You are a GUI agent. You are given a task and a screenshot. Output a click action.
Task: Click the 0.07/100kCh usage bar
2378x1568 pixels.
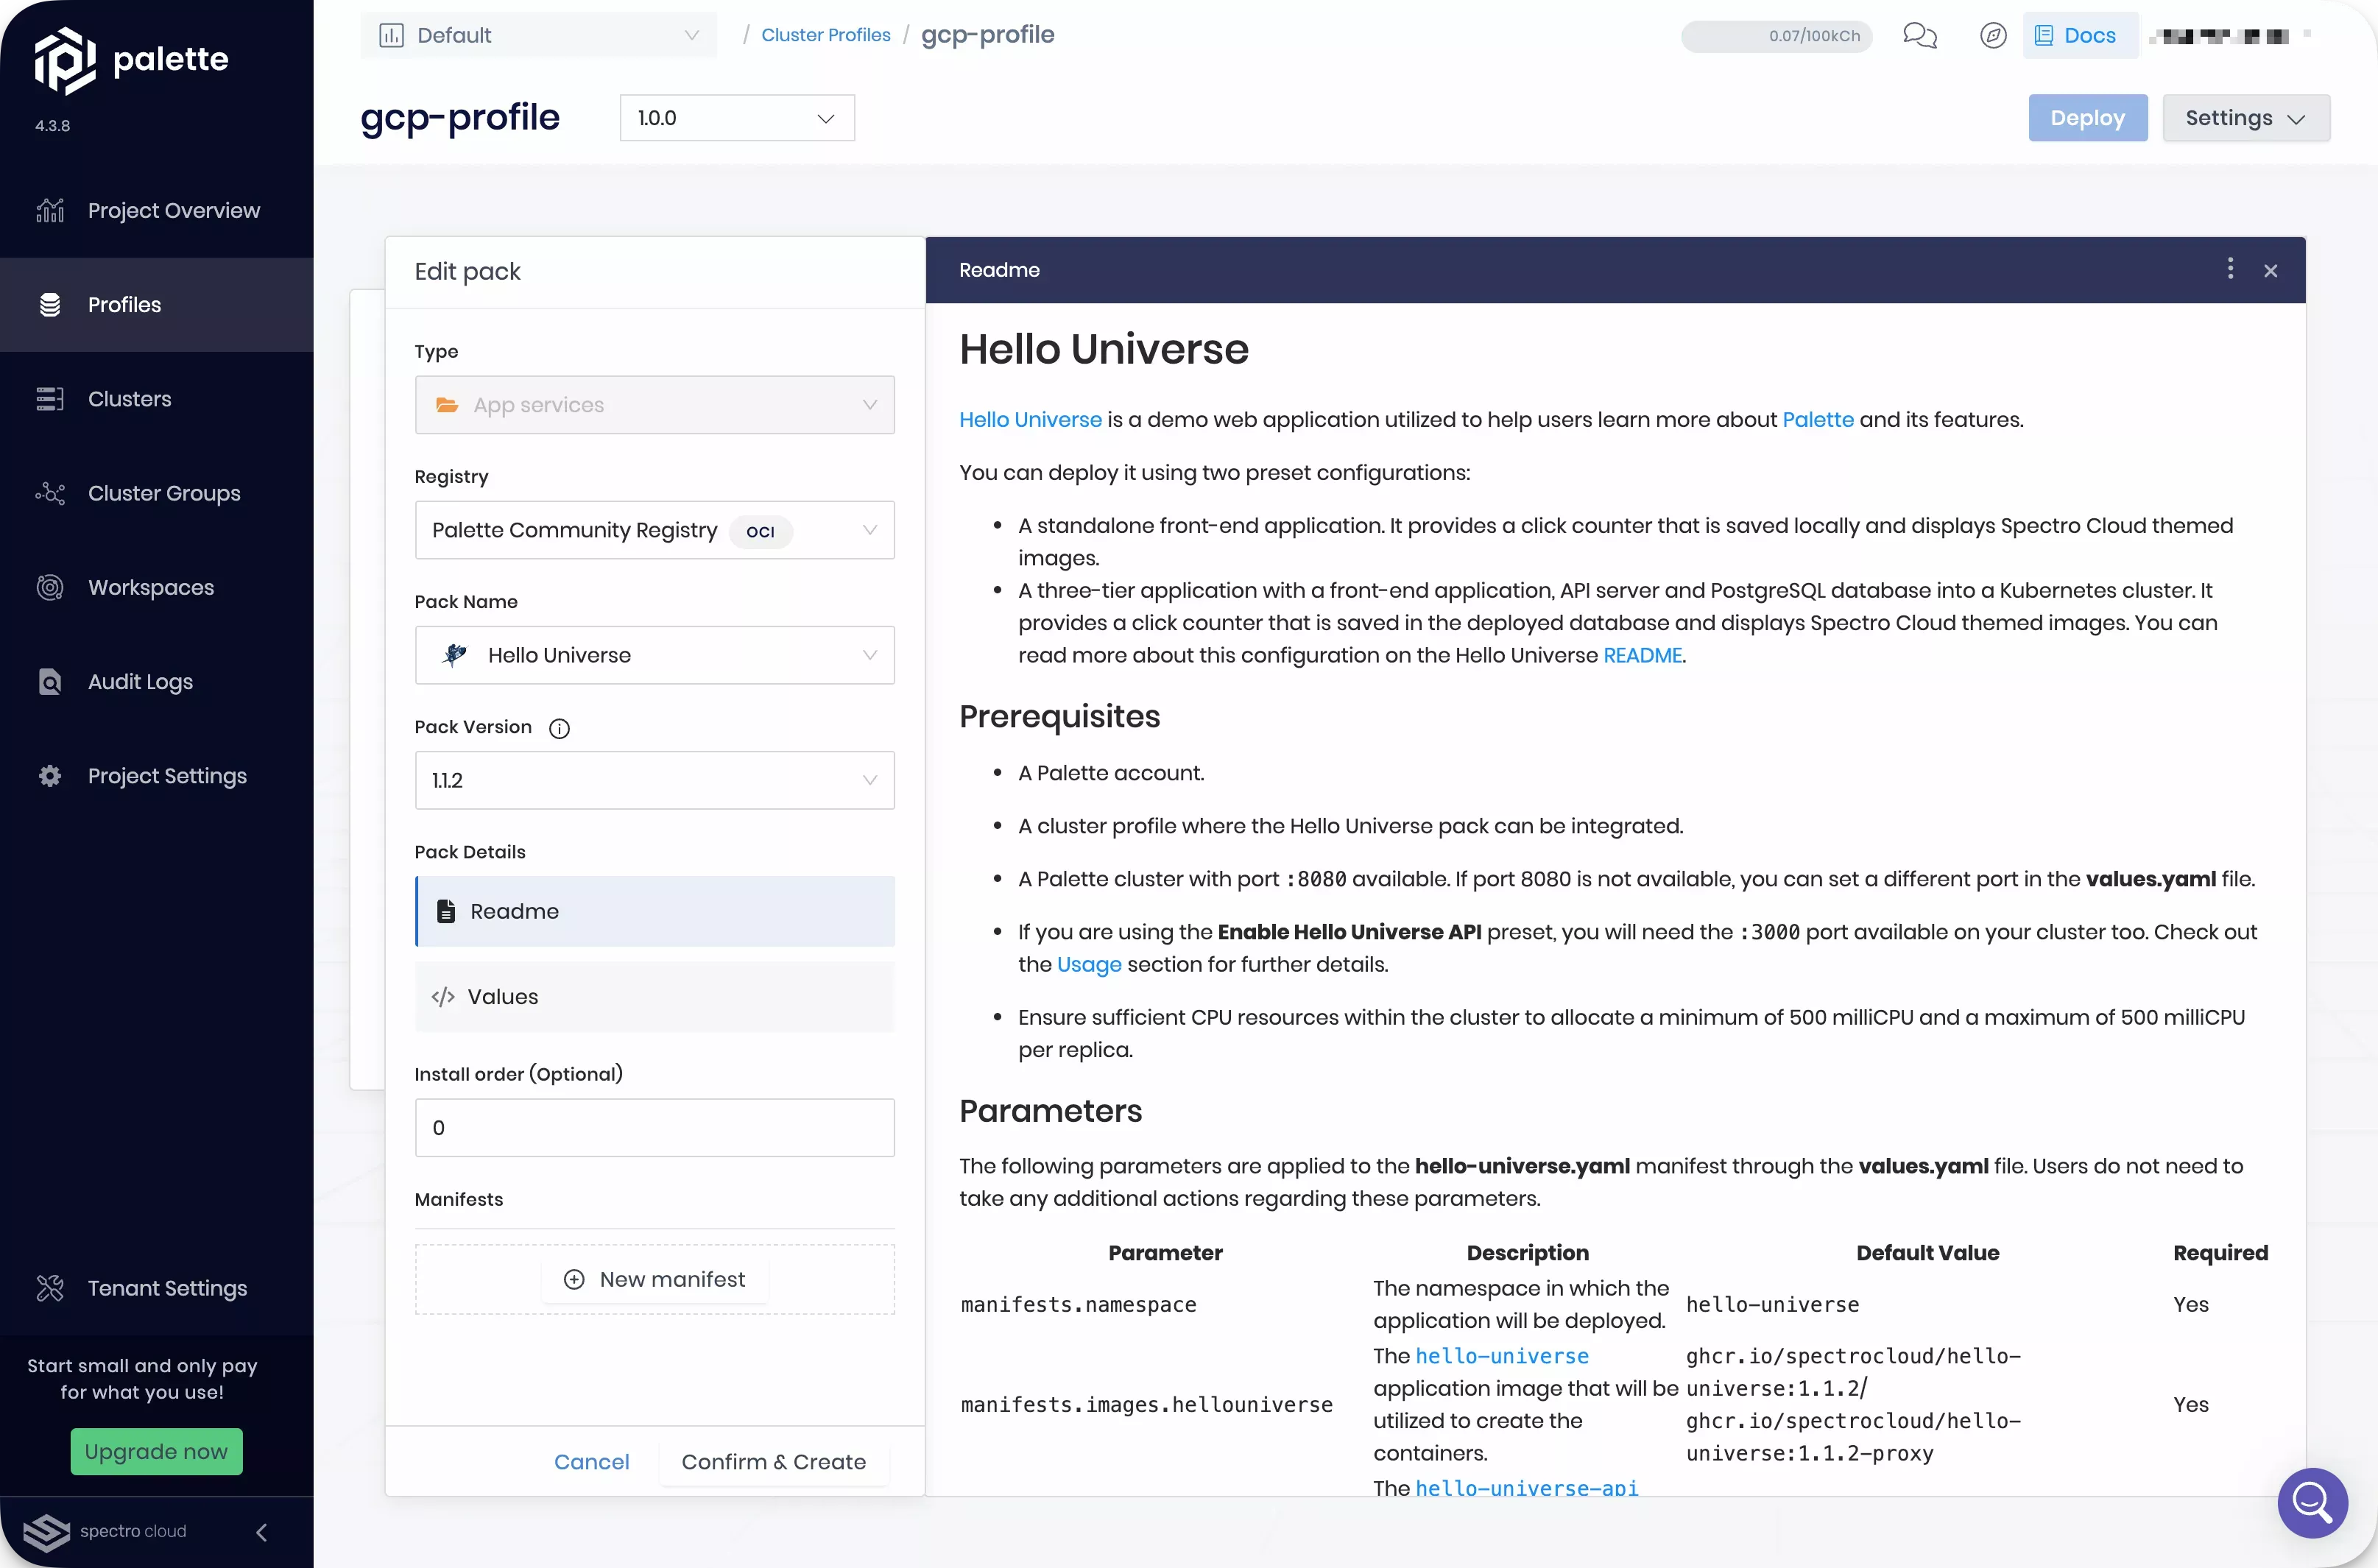tap(1776, 36)
